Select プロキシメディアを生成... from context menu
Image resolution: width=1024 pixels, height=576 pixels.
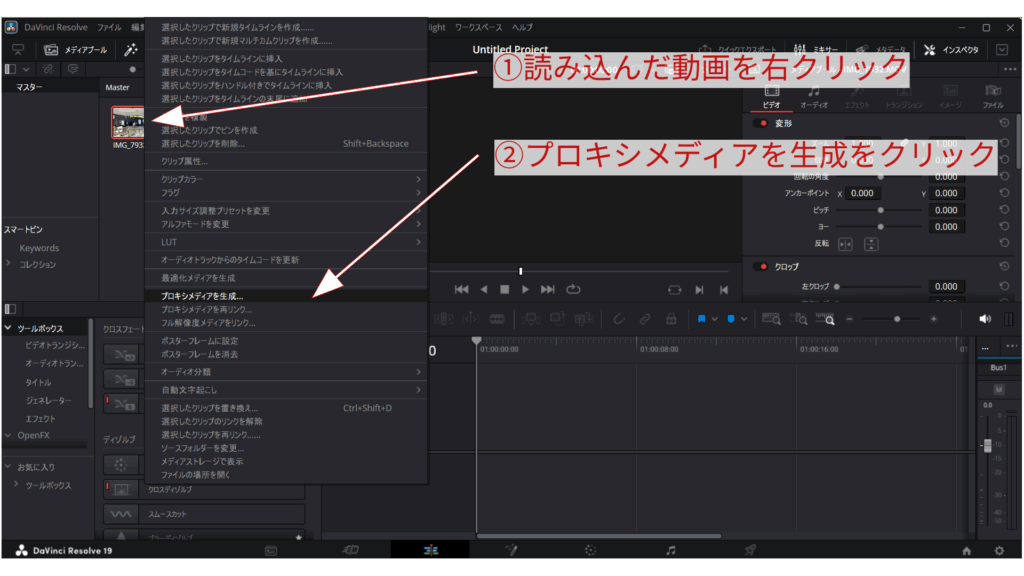tap(286, 296)
